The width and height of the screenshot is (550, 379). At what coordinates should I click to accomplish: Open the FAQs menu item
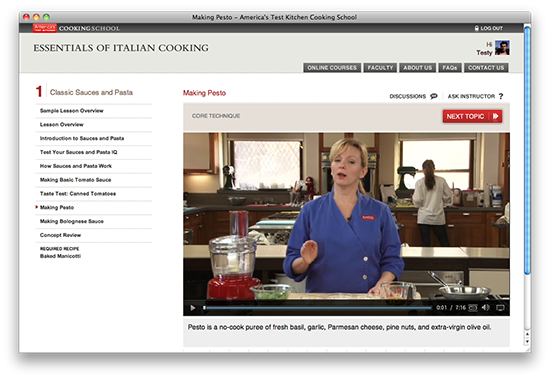[x=449, y=68]
